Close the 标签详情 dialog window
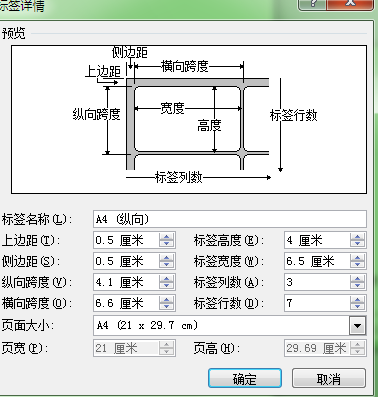Screen dimensions: 378x397 click(x=350, y=4)
